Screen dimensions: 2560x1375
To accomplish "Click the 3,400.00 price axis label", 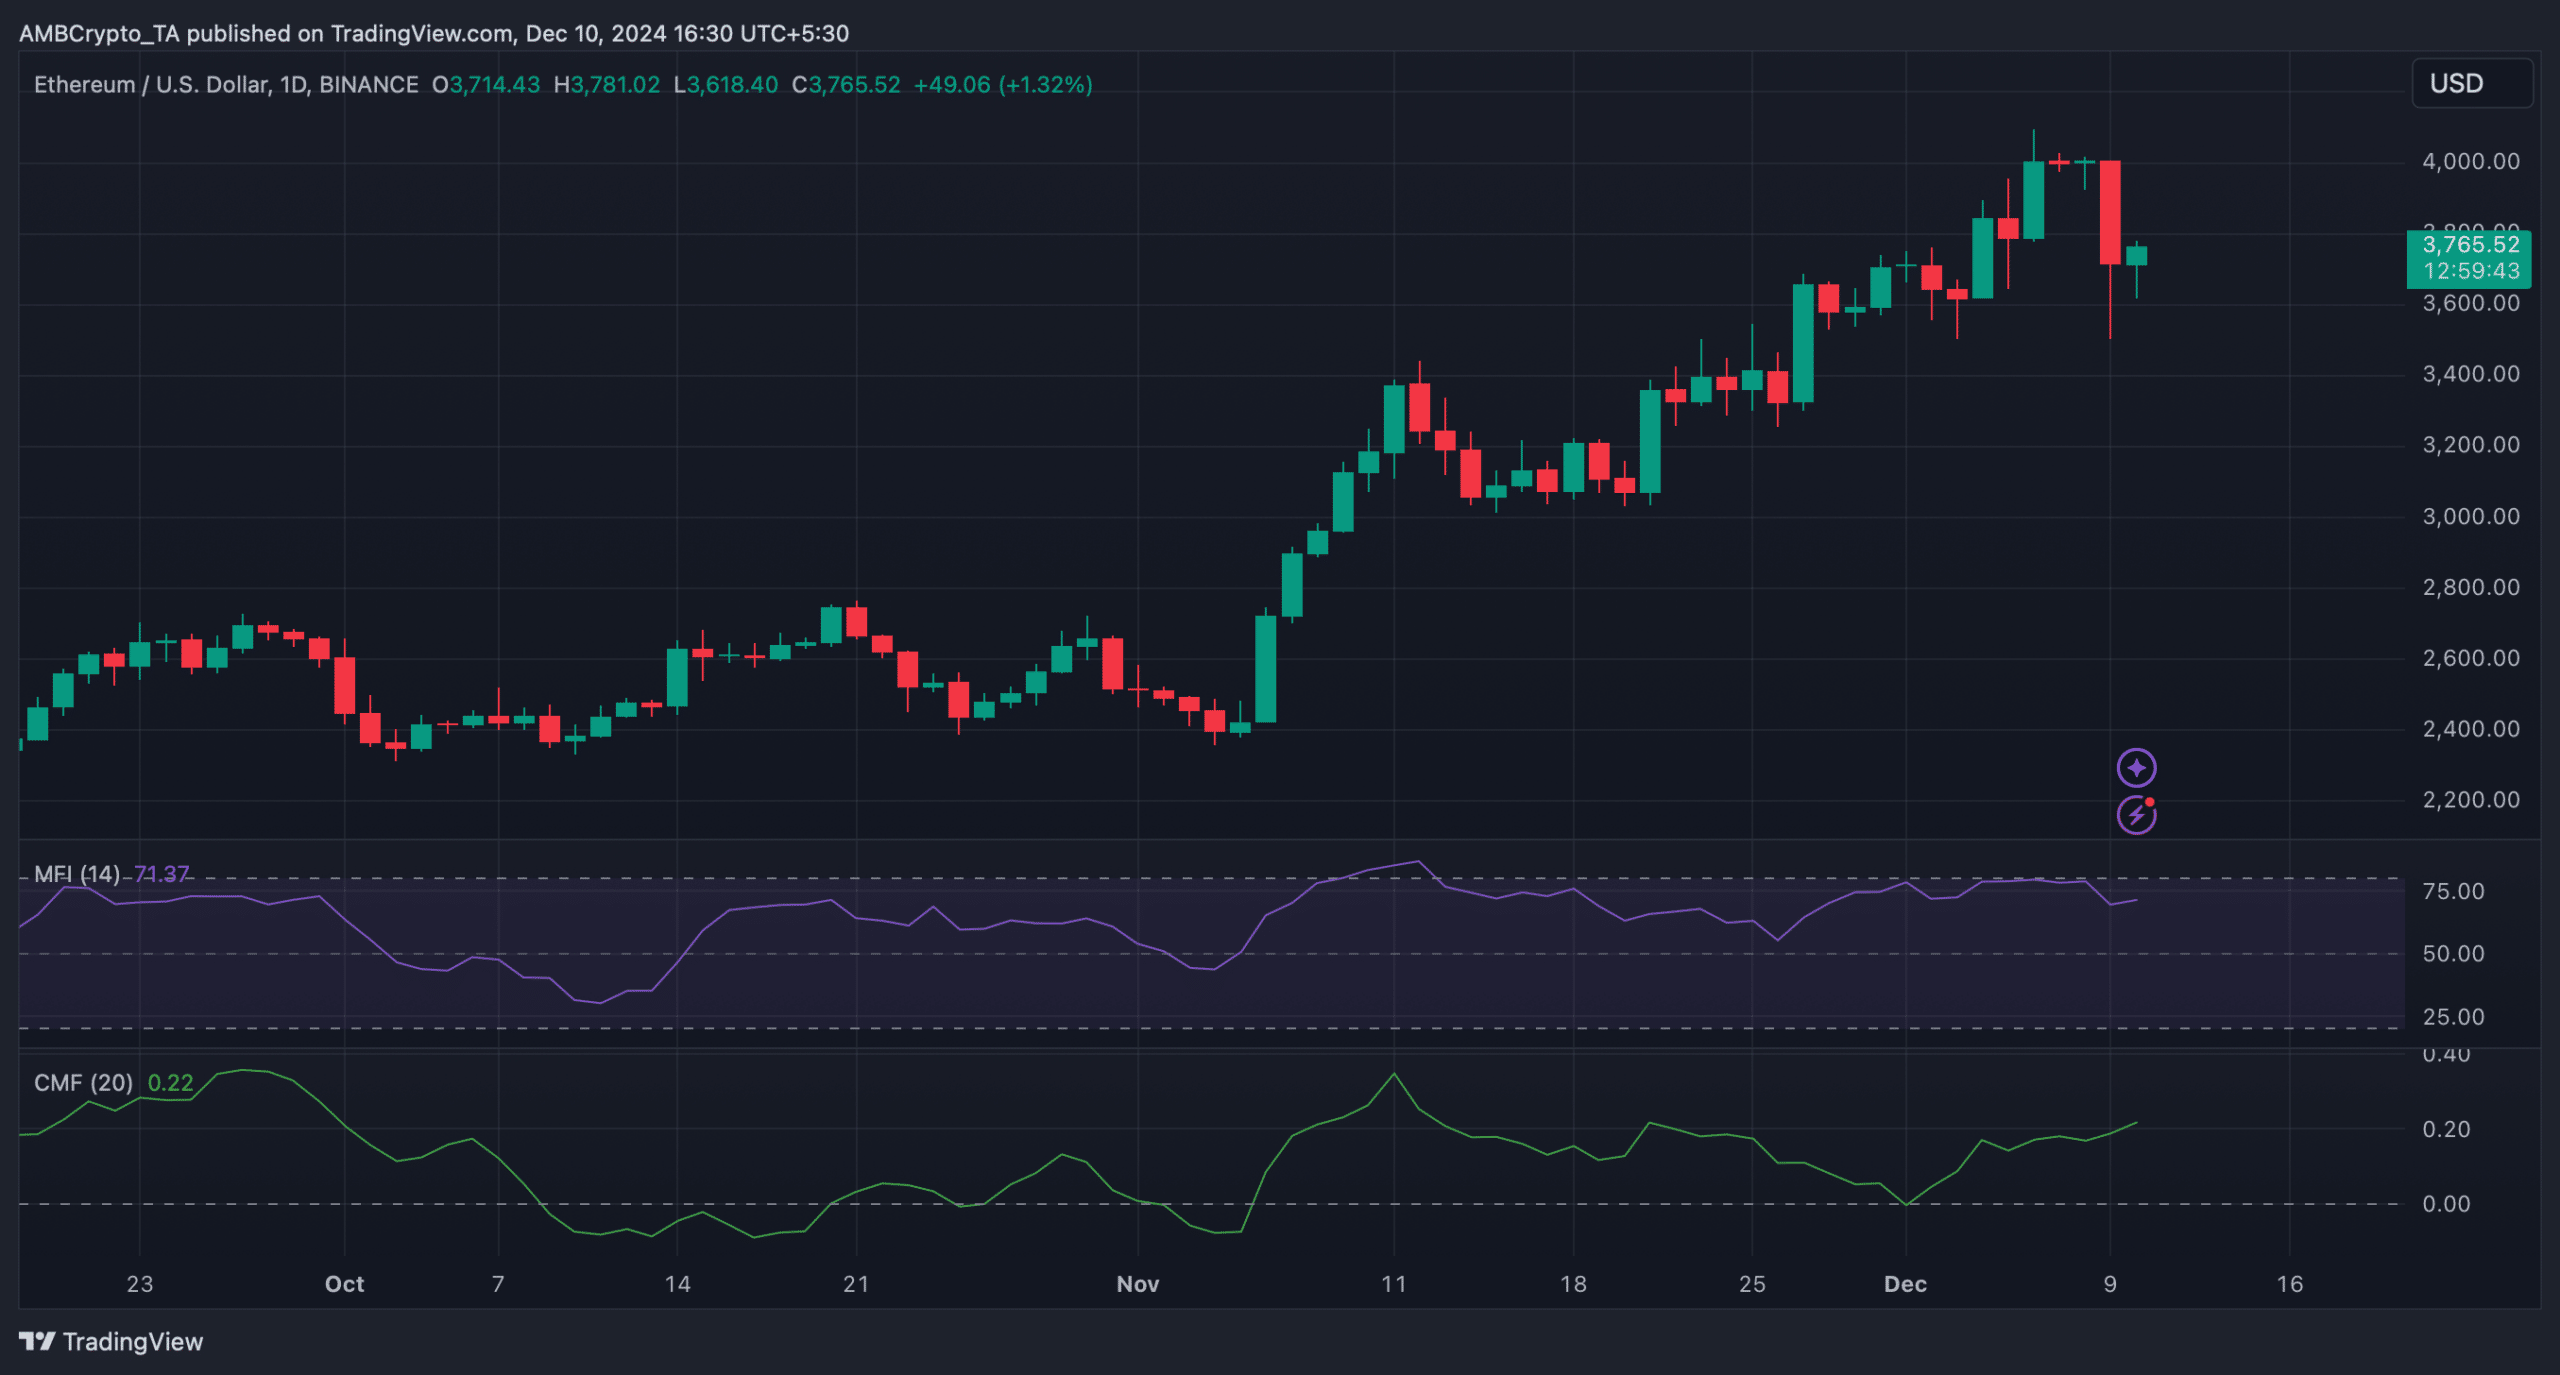I will (x=2470, y=374).
